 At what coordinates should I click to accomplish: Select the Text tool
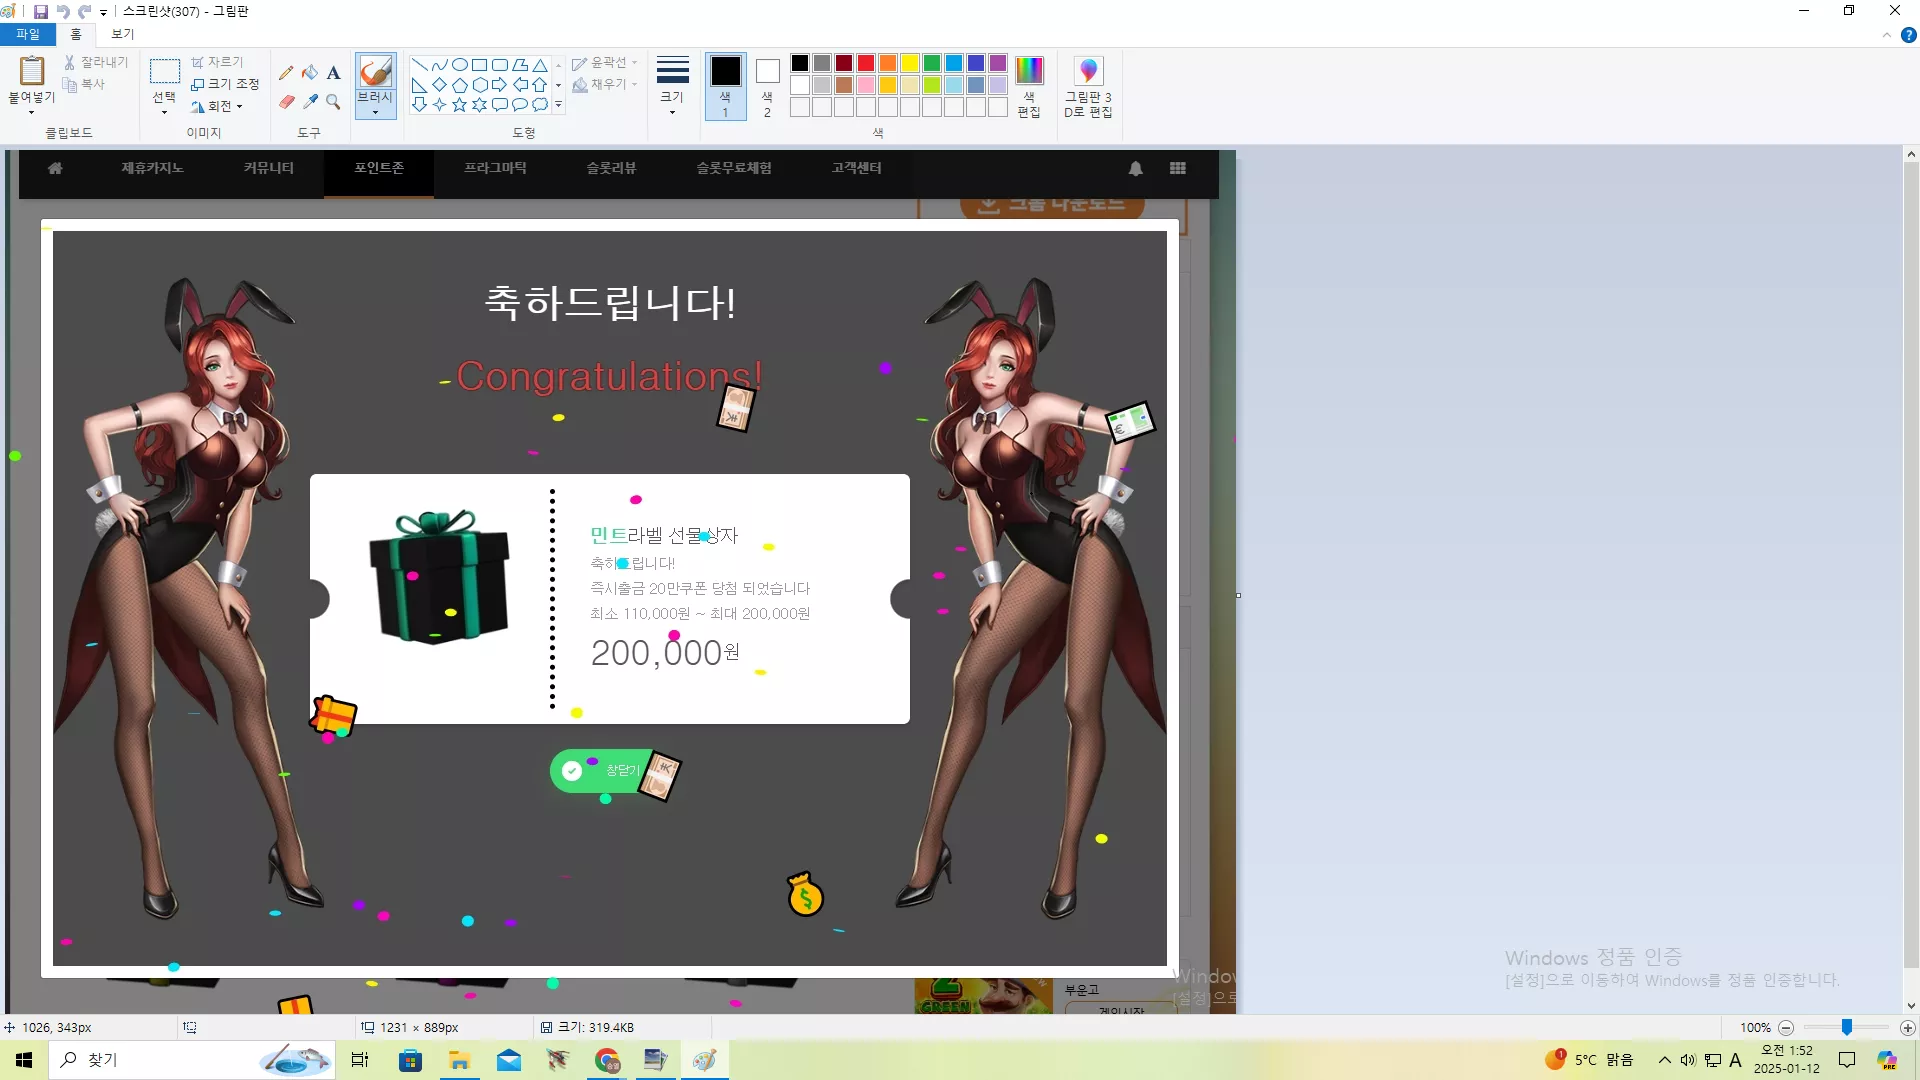pos(334,73)
